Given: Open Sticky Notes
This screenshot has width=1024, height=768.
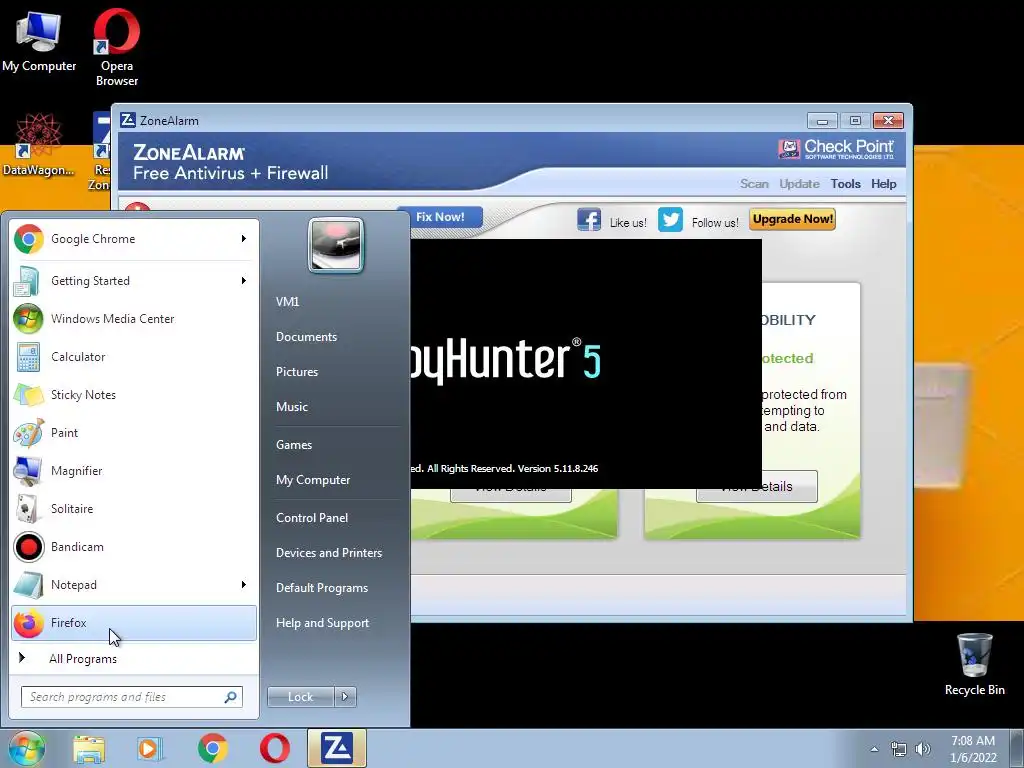Looking at the screenshot, I should click(133, 394).
